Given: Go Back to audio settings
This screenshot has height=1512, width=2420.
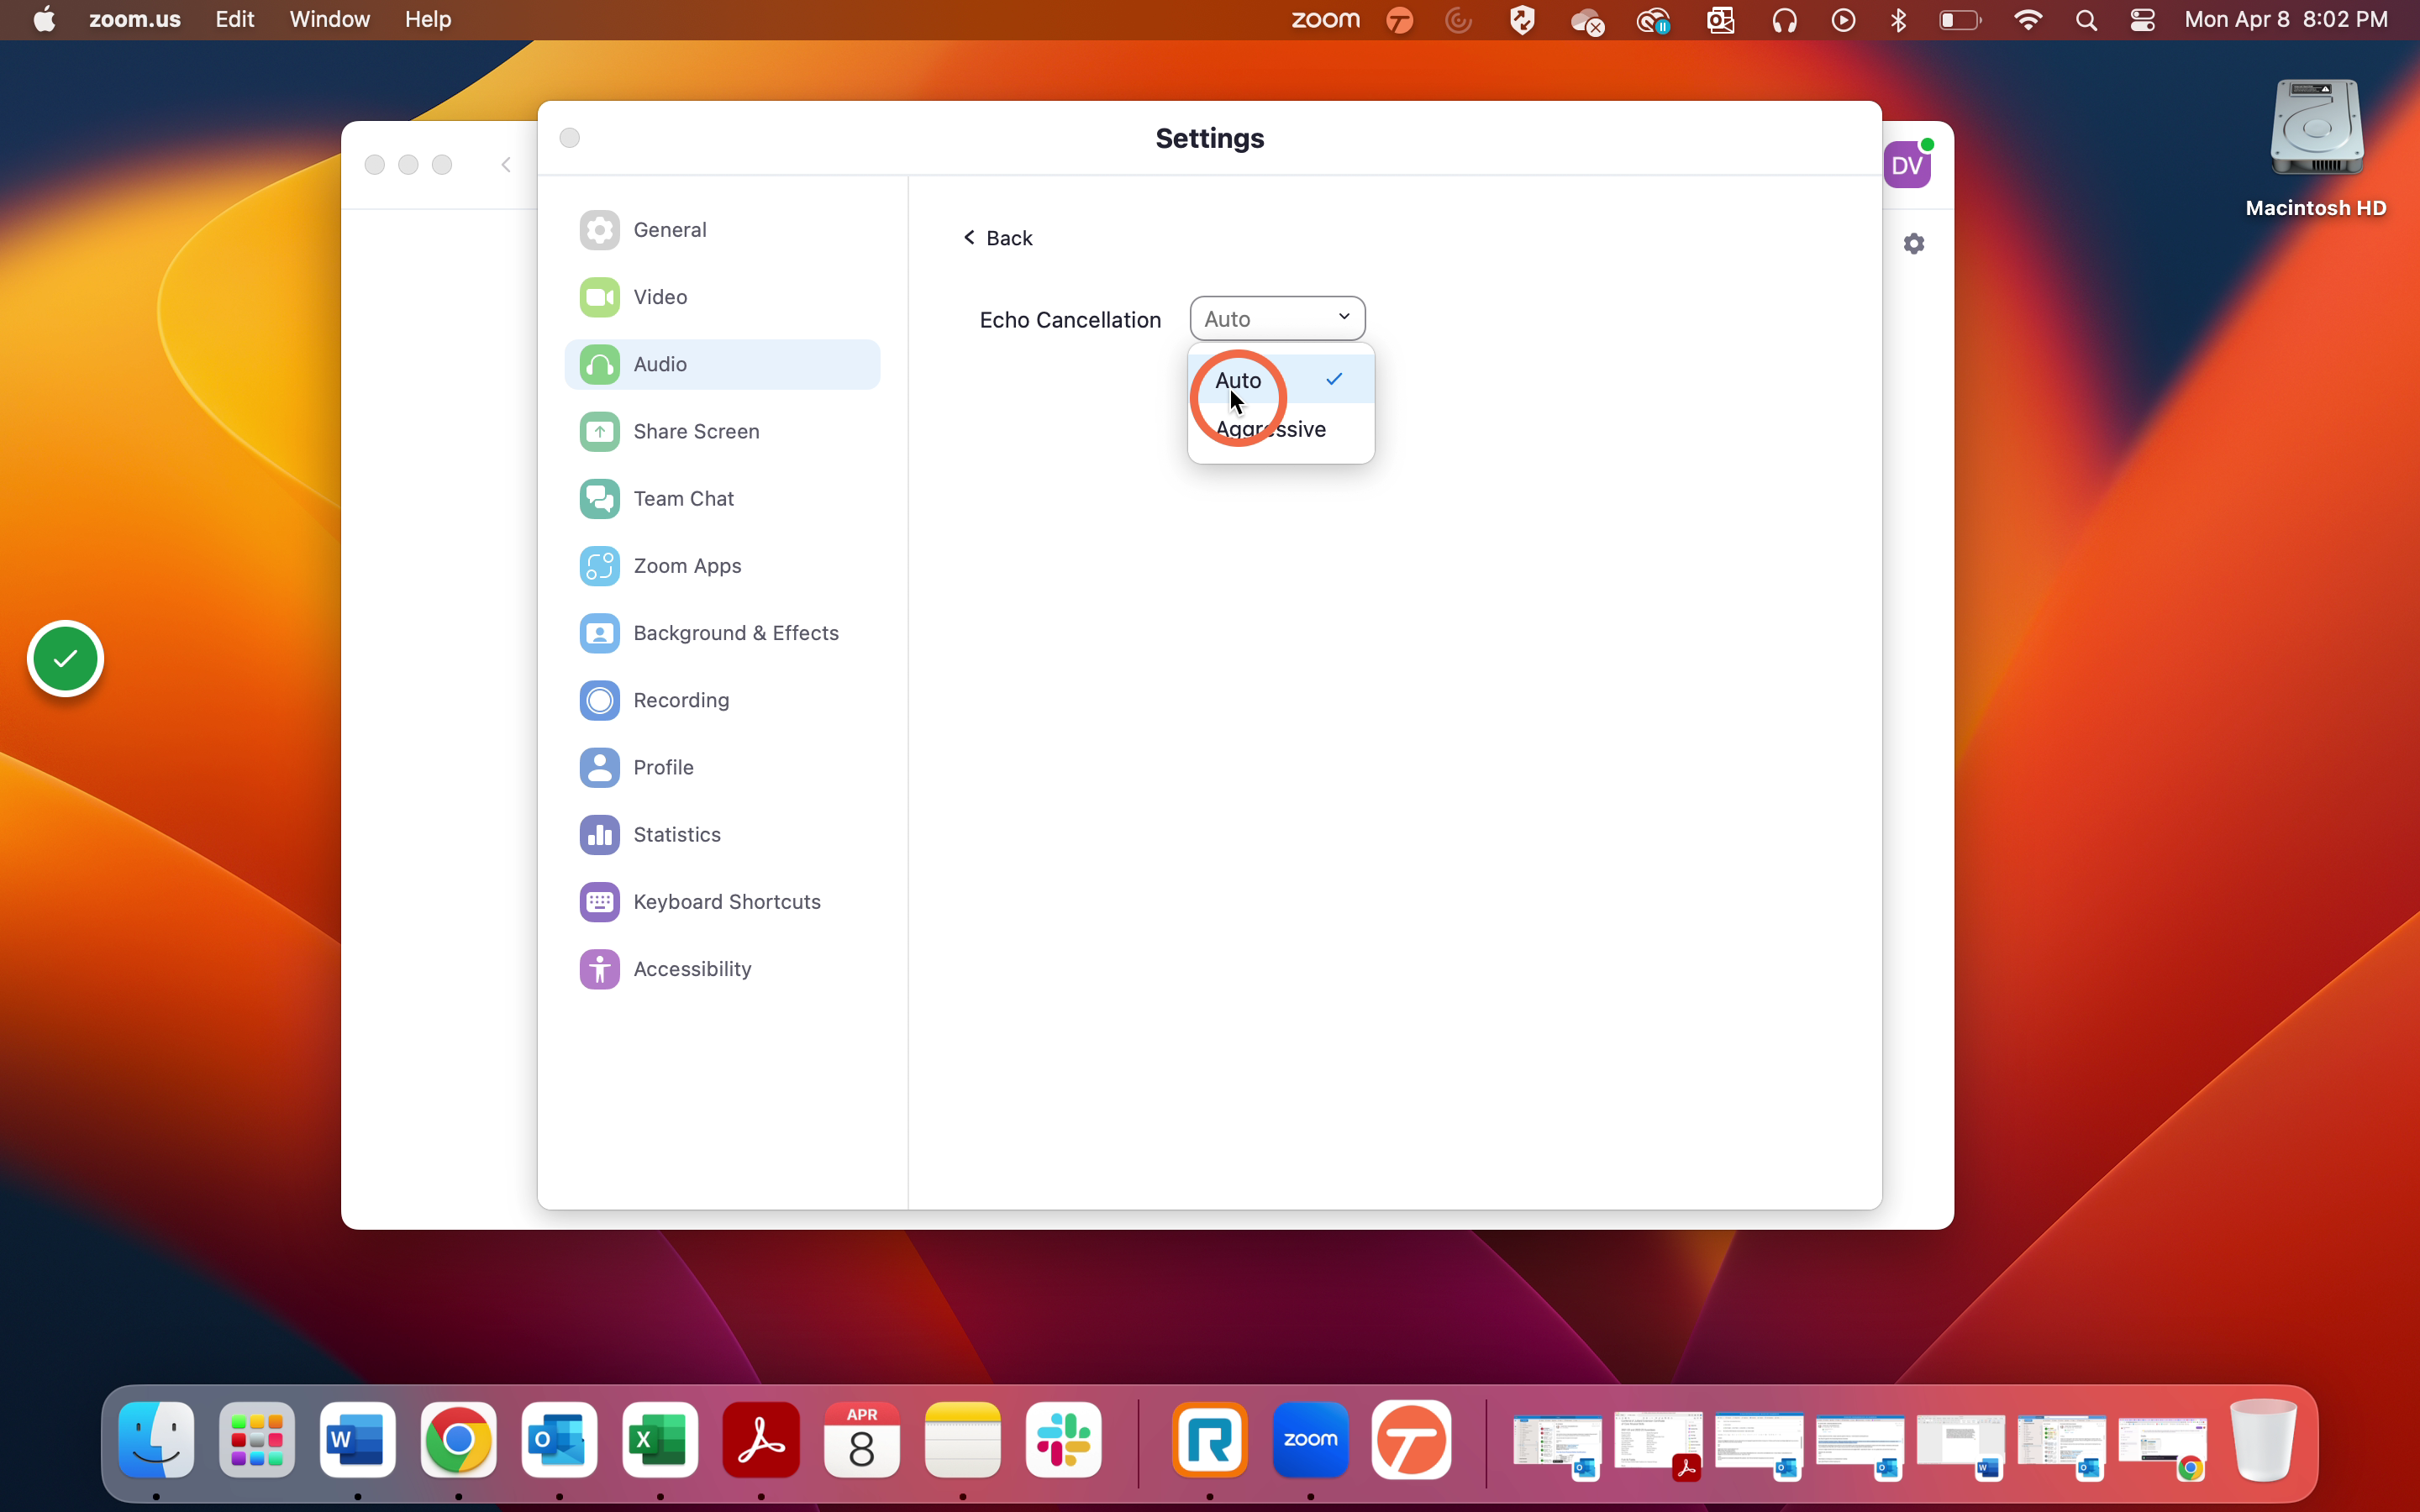Looking at the screenshot, I should [x=997, y=238].
